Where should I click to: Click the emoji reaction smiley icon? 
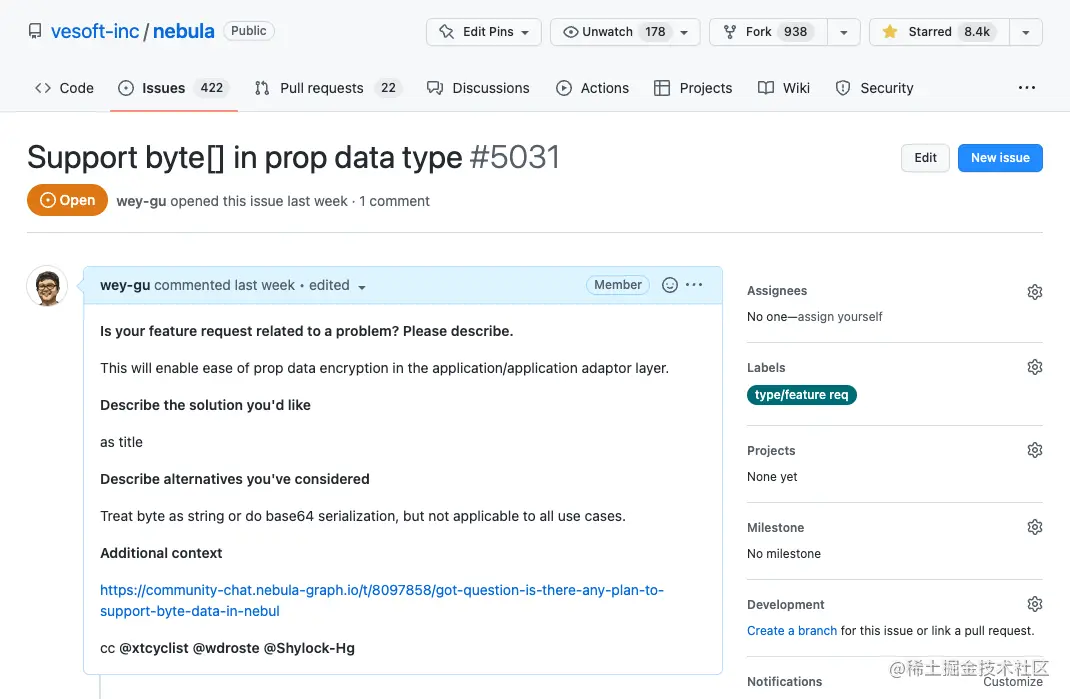[x=670, y=285]
